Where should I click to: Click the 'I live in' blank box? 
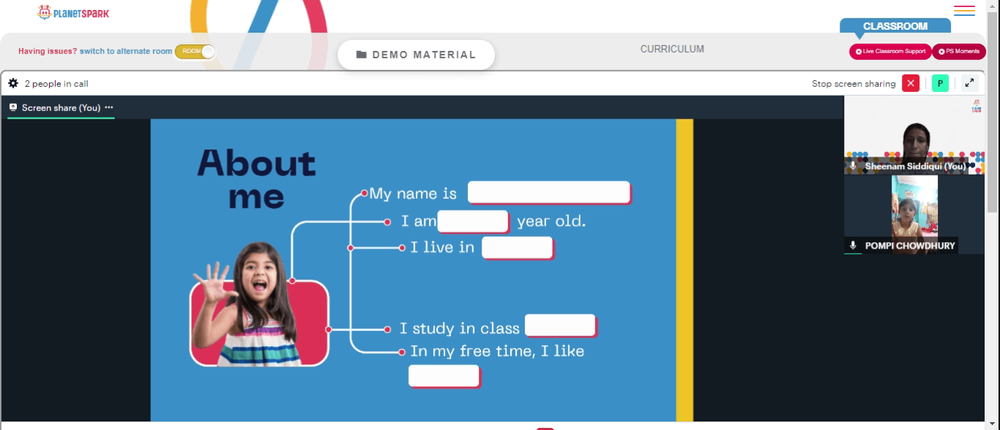click(517, 248)
